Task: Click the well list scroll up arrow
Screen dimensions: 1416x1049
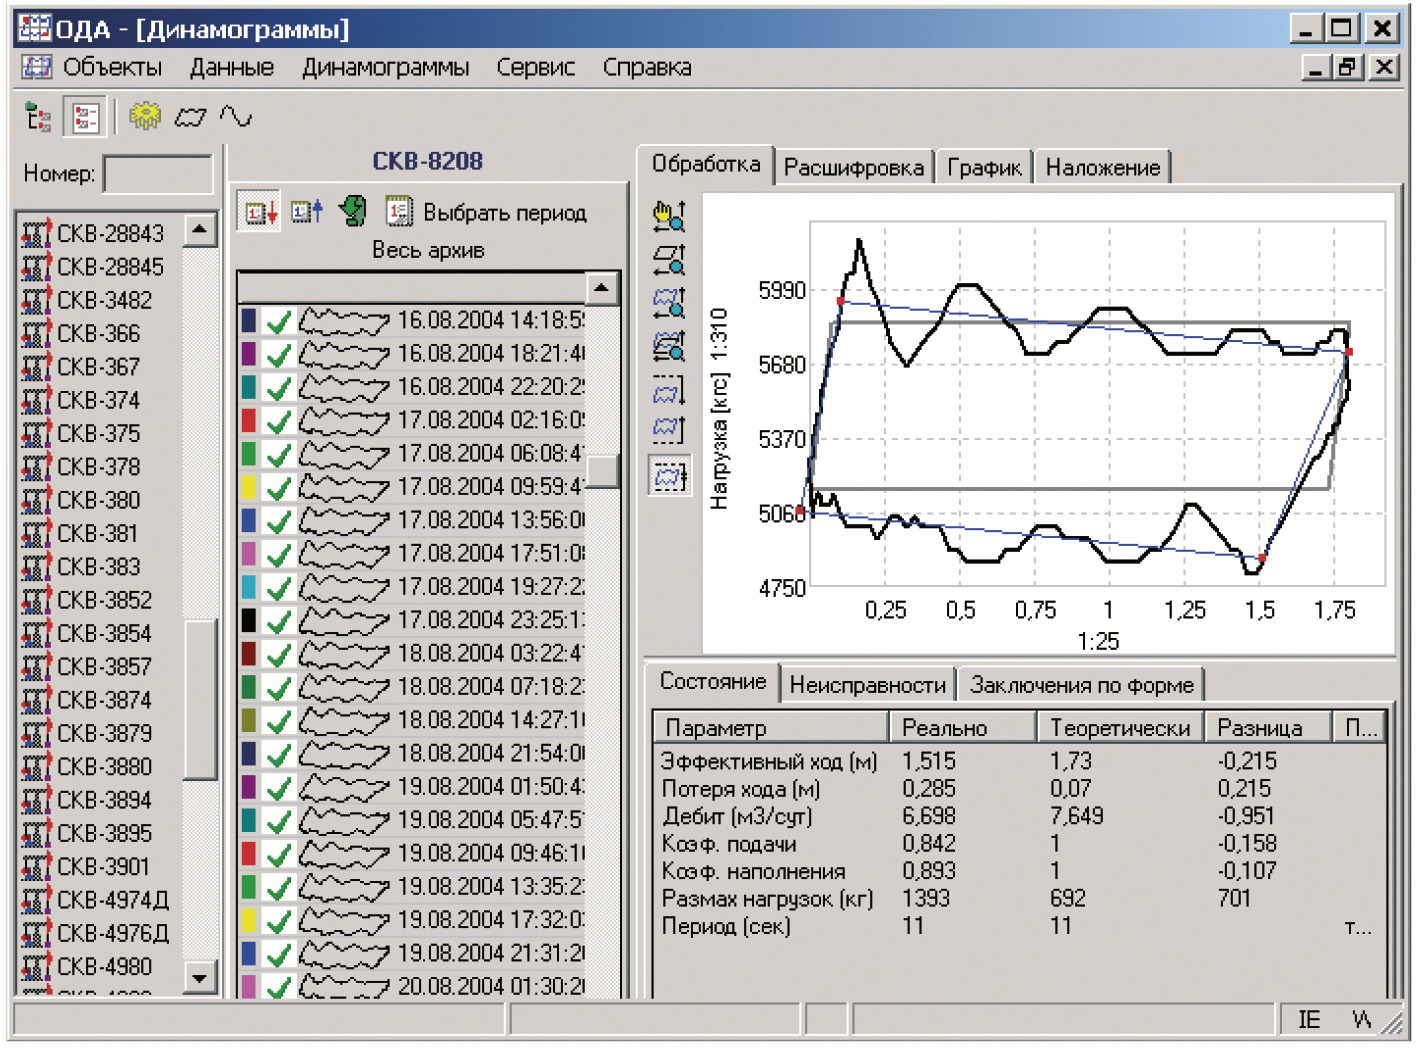Action: (200, 230)
